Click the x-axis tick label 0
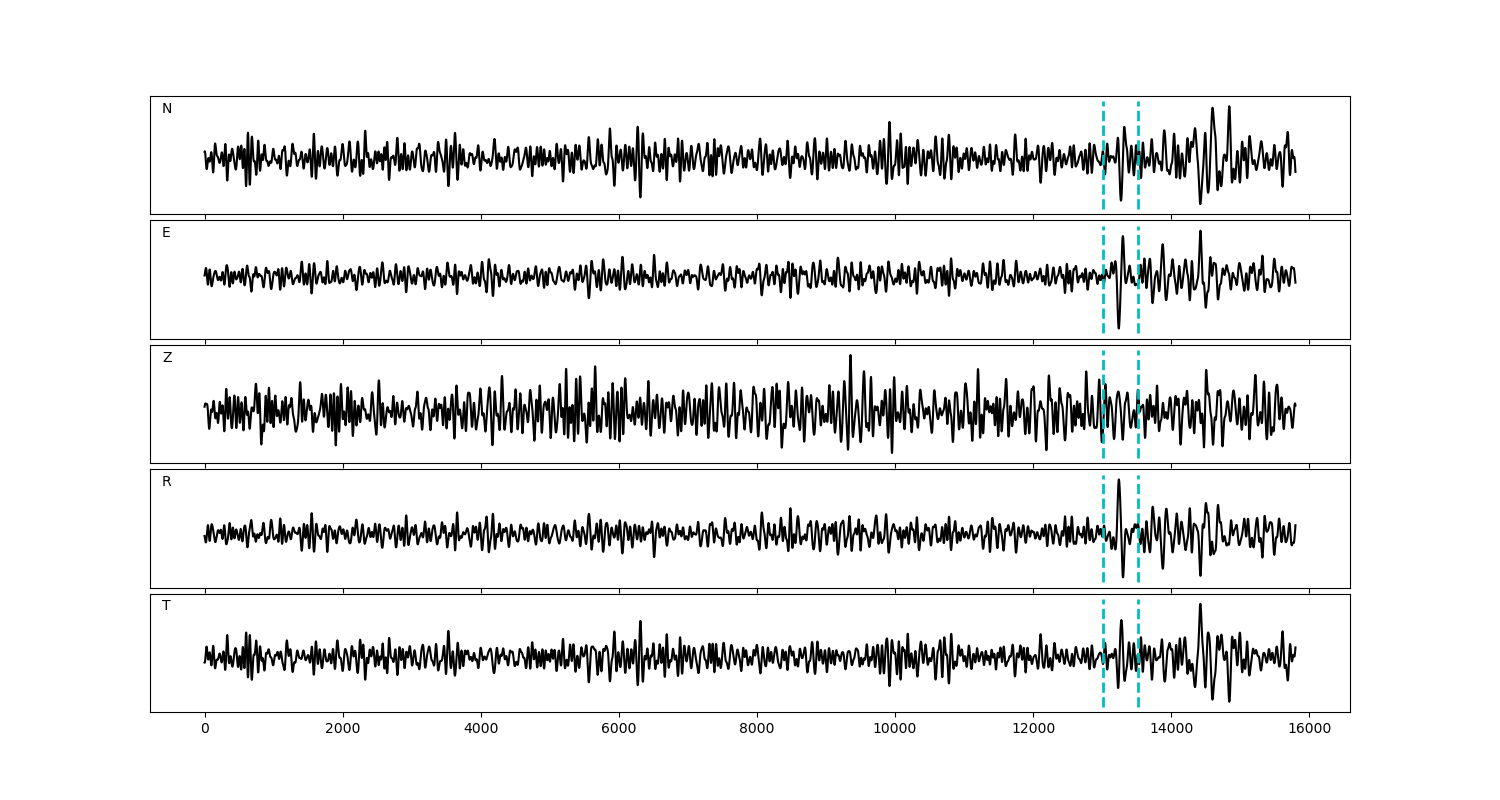The height and width of the screenshot is (800, 1500). [205, 730]
